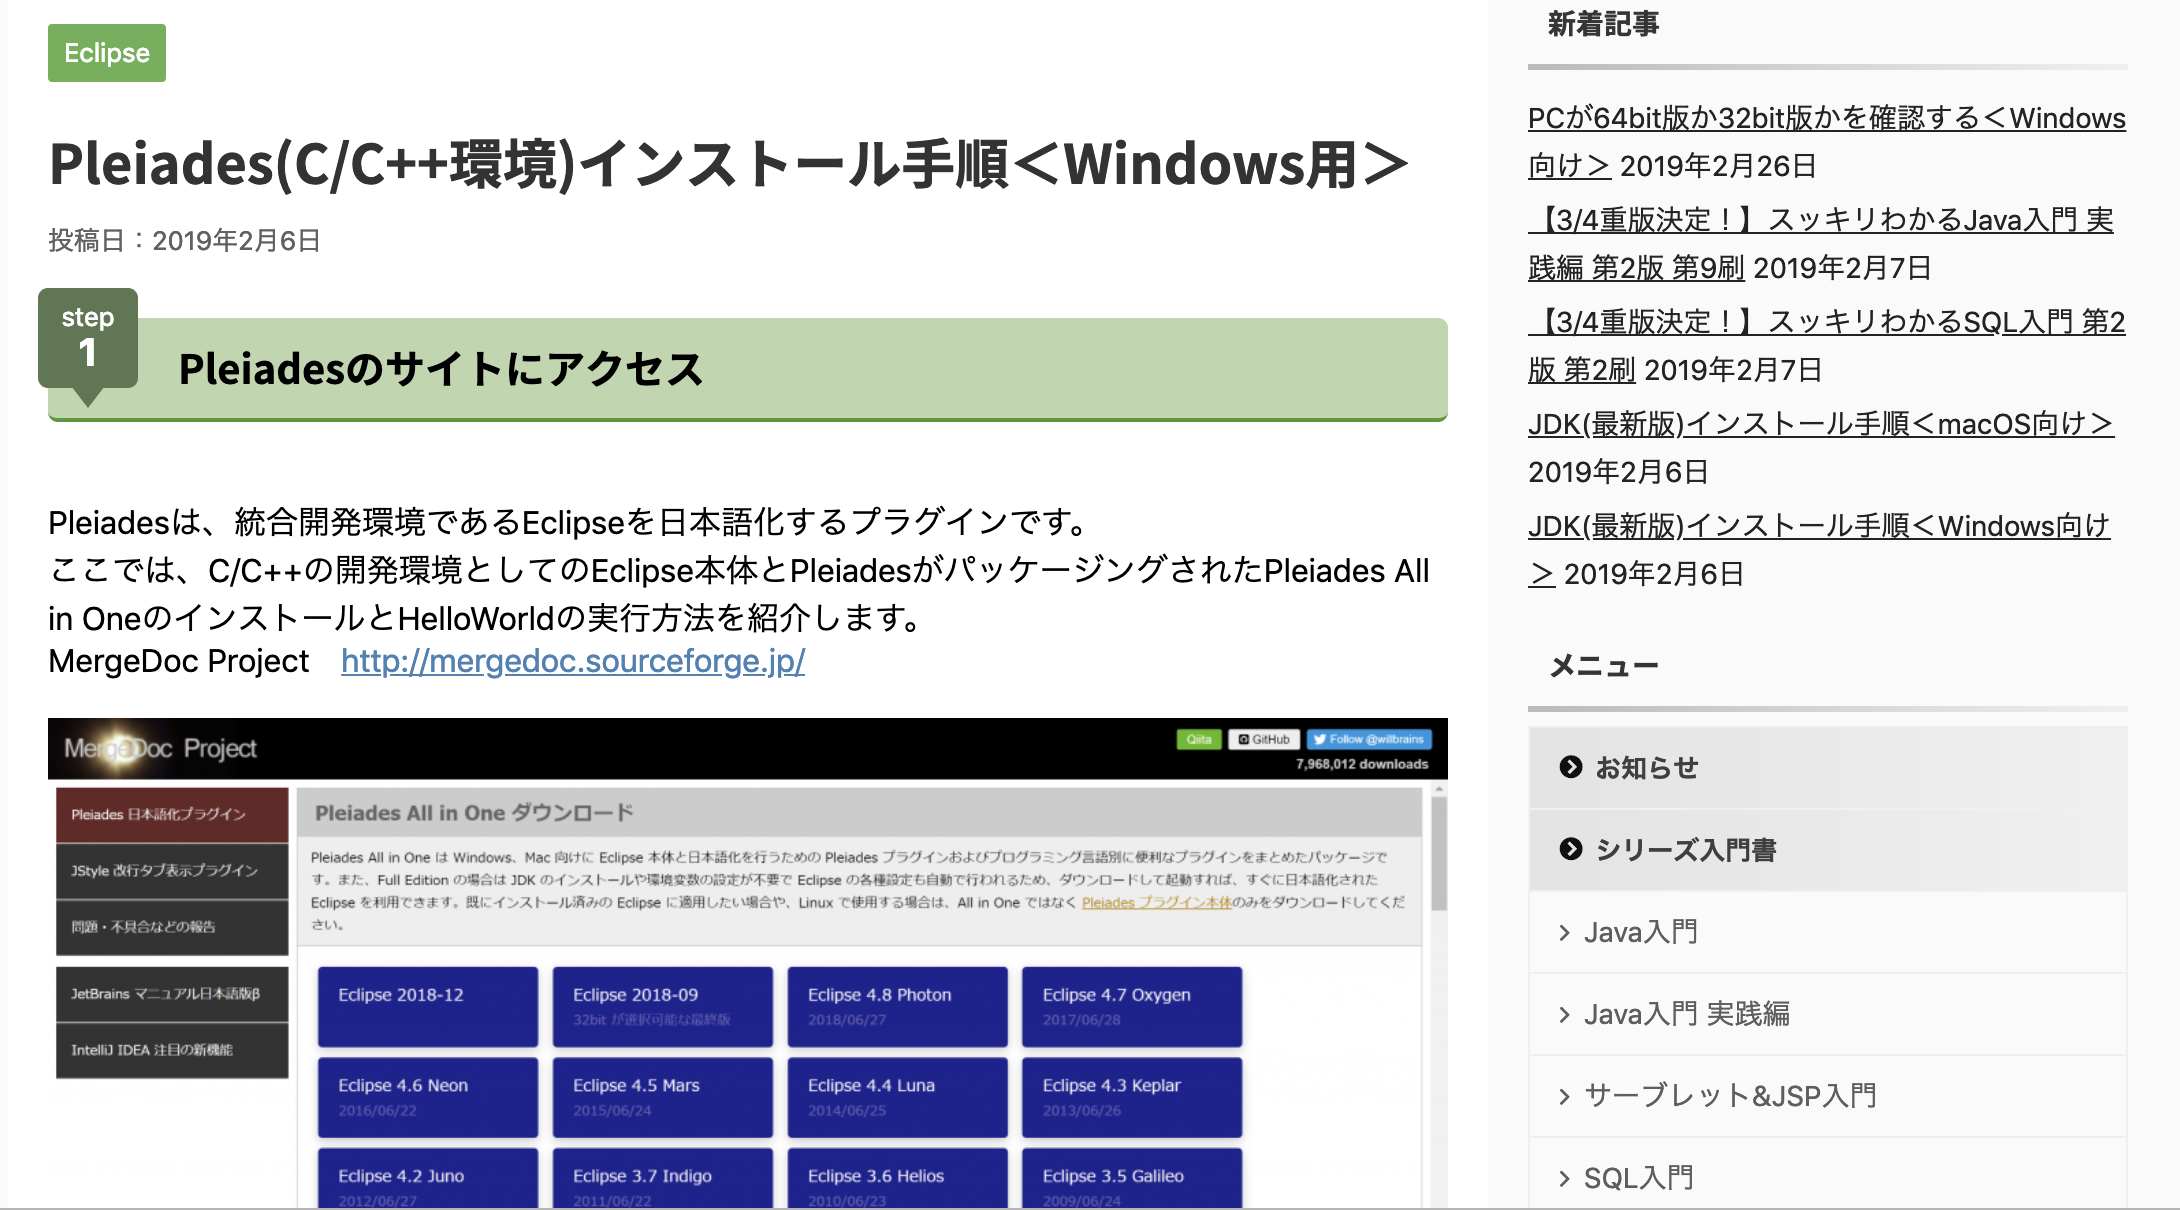
Task: Click the Eclipse 4.8 Photon tile
Action: coord(897,1006)
